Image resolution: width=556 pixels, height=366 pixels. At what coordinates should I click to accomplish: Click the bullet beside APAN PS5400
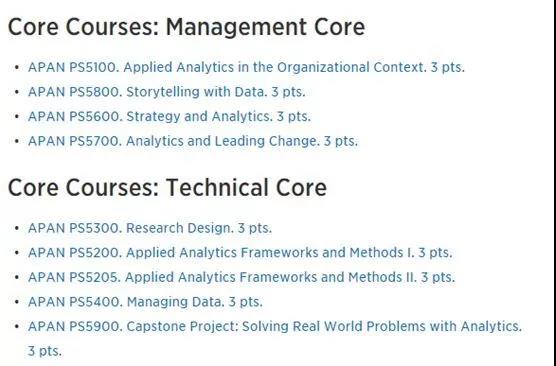pos(17,302)
